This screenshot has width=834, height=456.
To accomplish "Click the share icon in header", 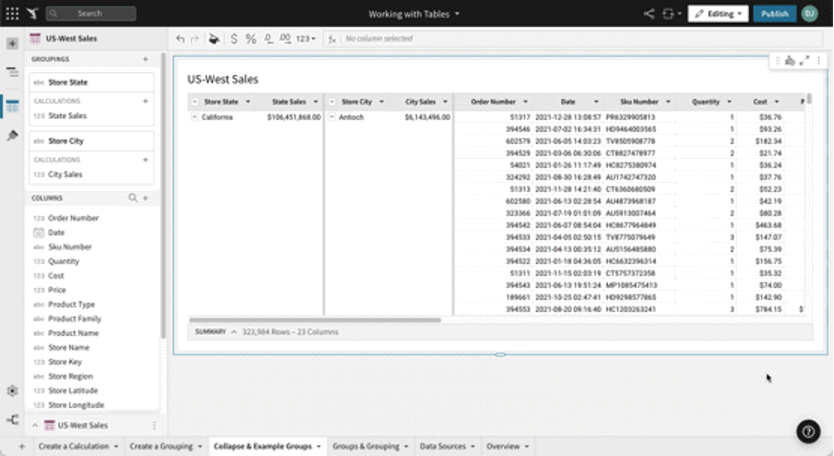I will point(649,14).
